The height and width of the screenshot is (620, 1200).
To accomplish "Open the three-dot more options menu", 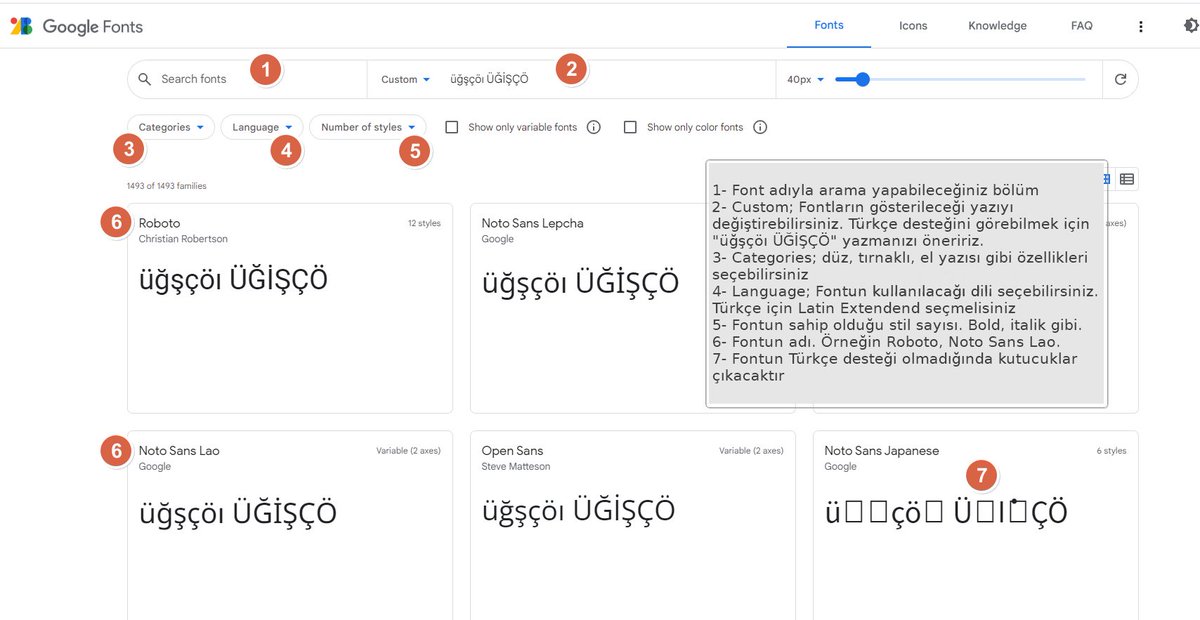I will point(1141,27).
